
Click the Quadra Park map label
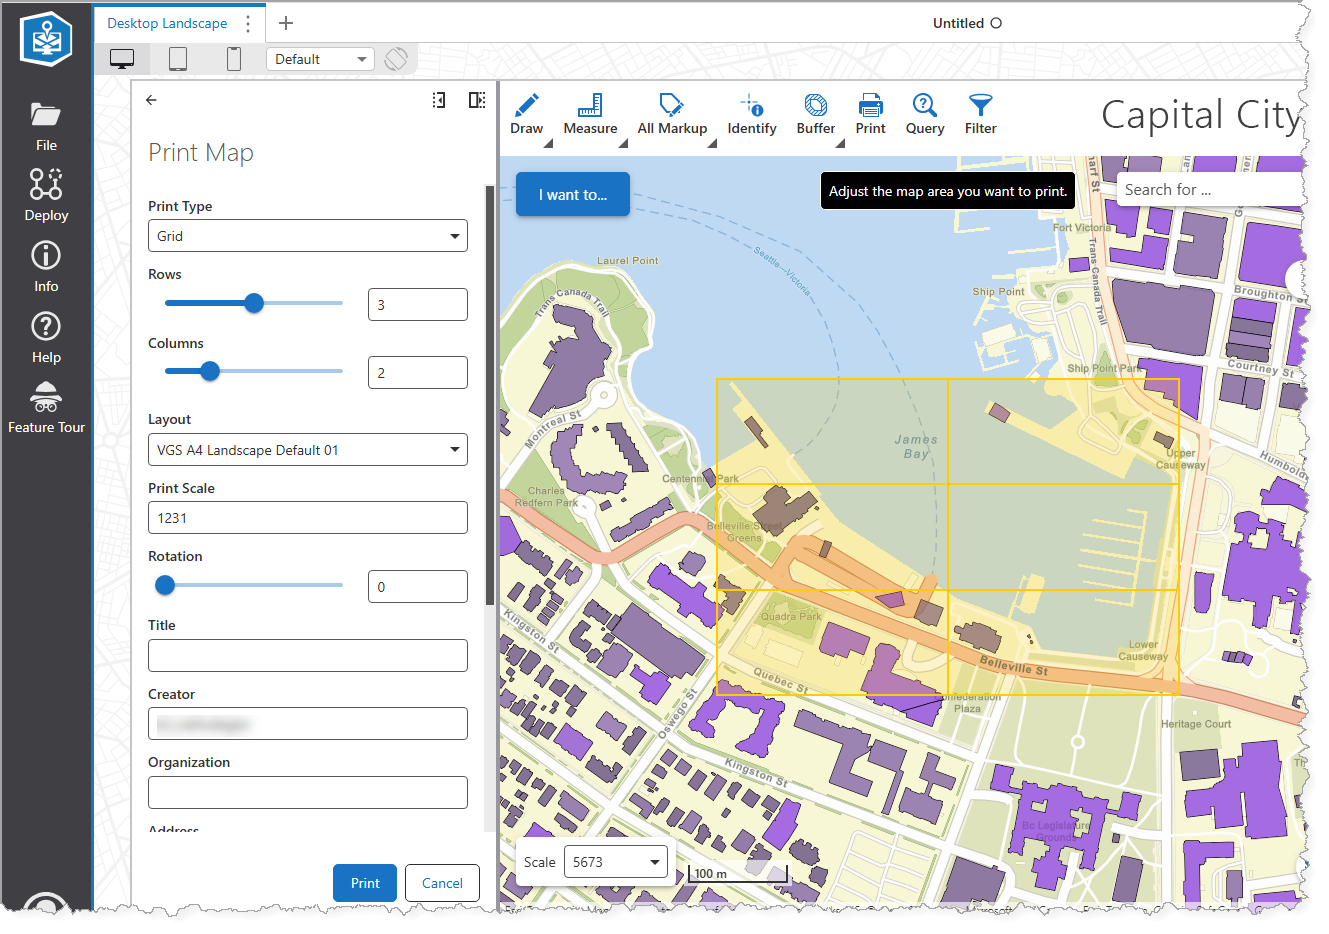pyautogui.click(x=791, y=617)
